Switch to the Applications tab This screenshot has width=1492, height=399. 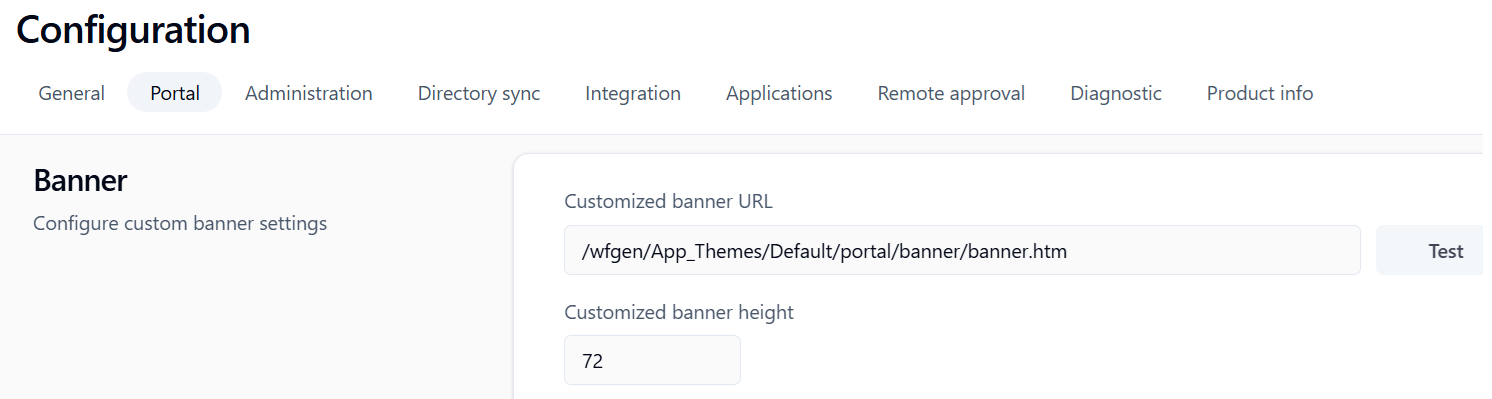[779, 93]
